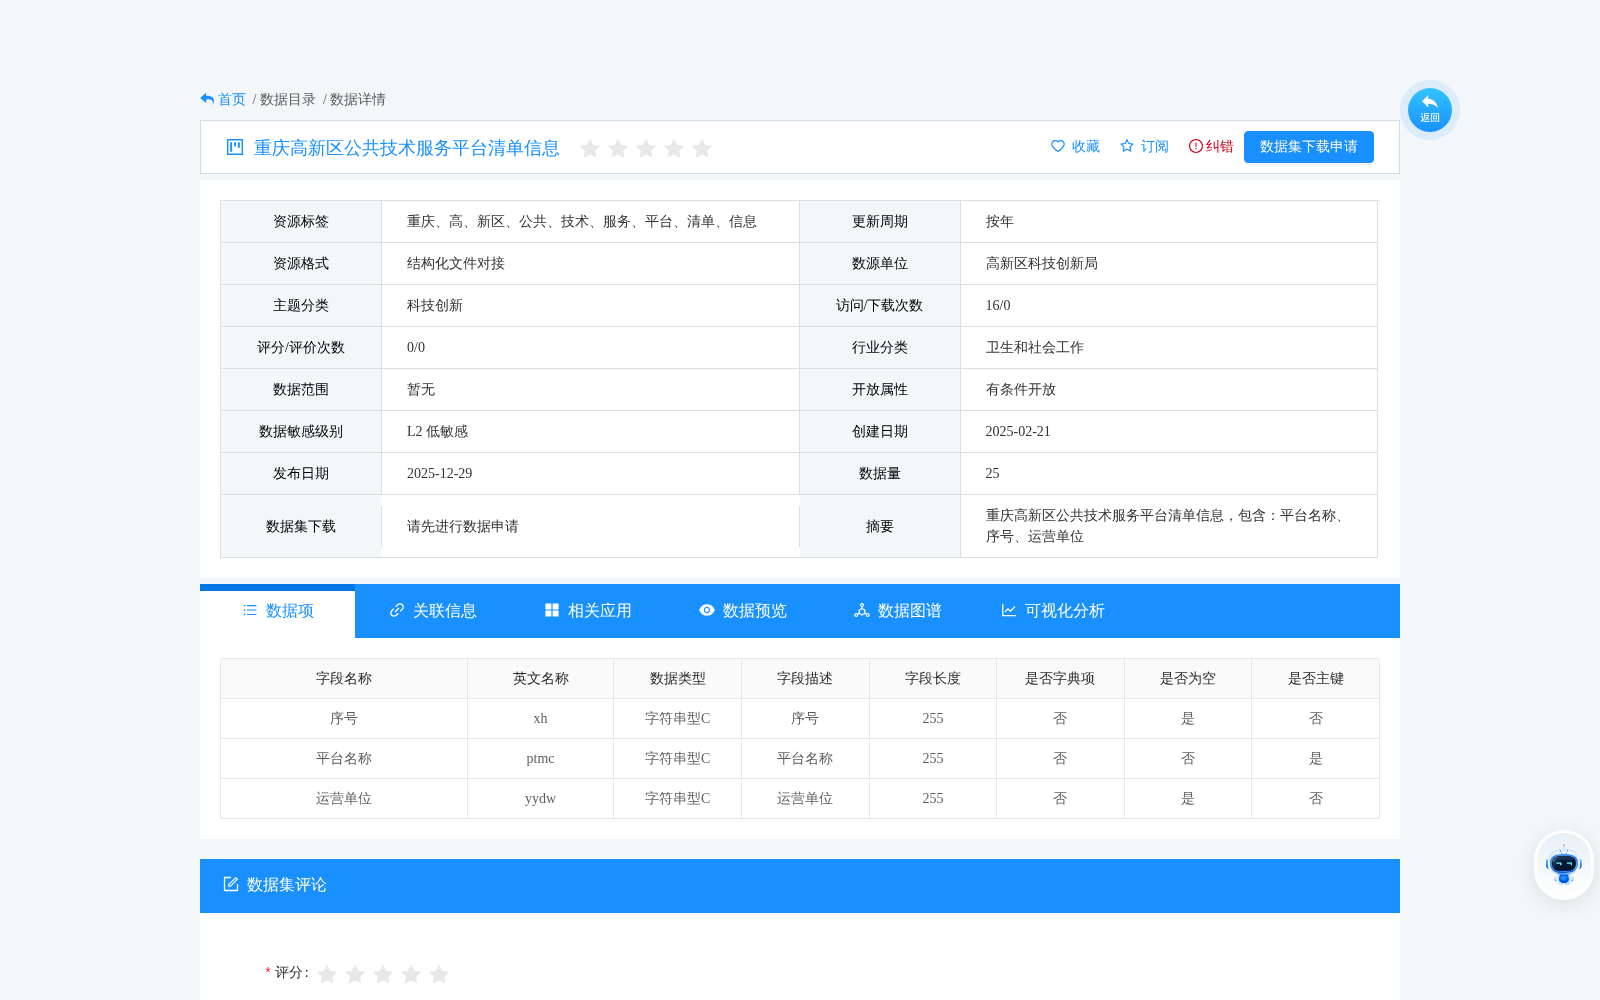Click the 数据目录 breadcrumb
Viewport: 1600px width, 1000px height.
287,99
